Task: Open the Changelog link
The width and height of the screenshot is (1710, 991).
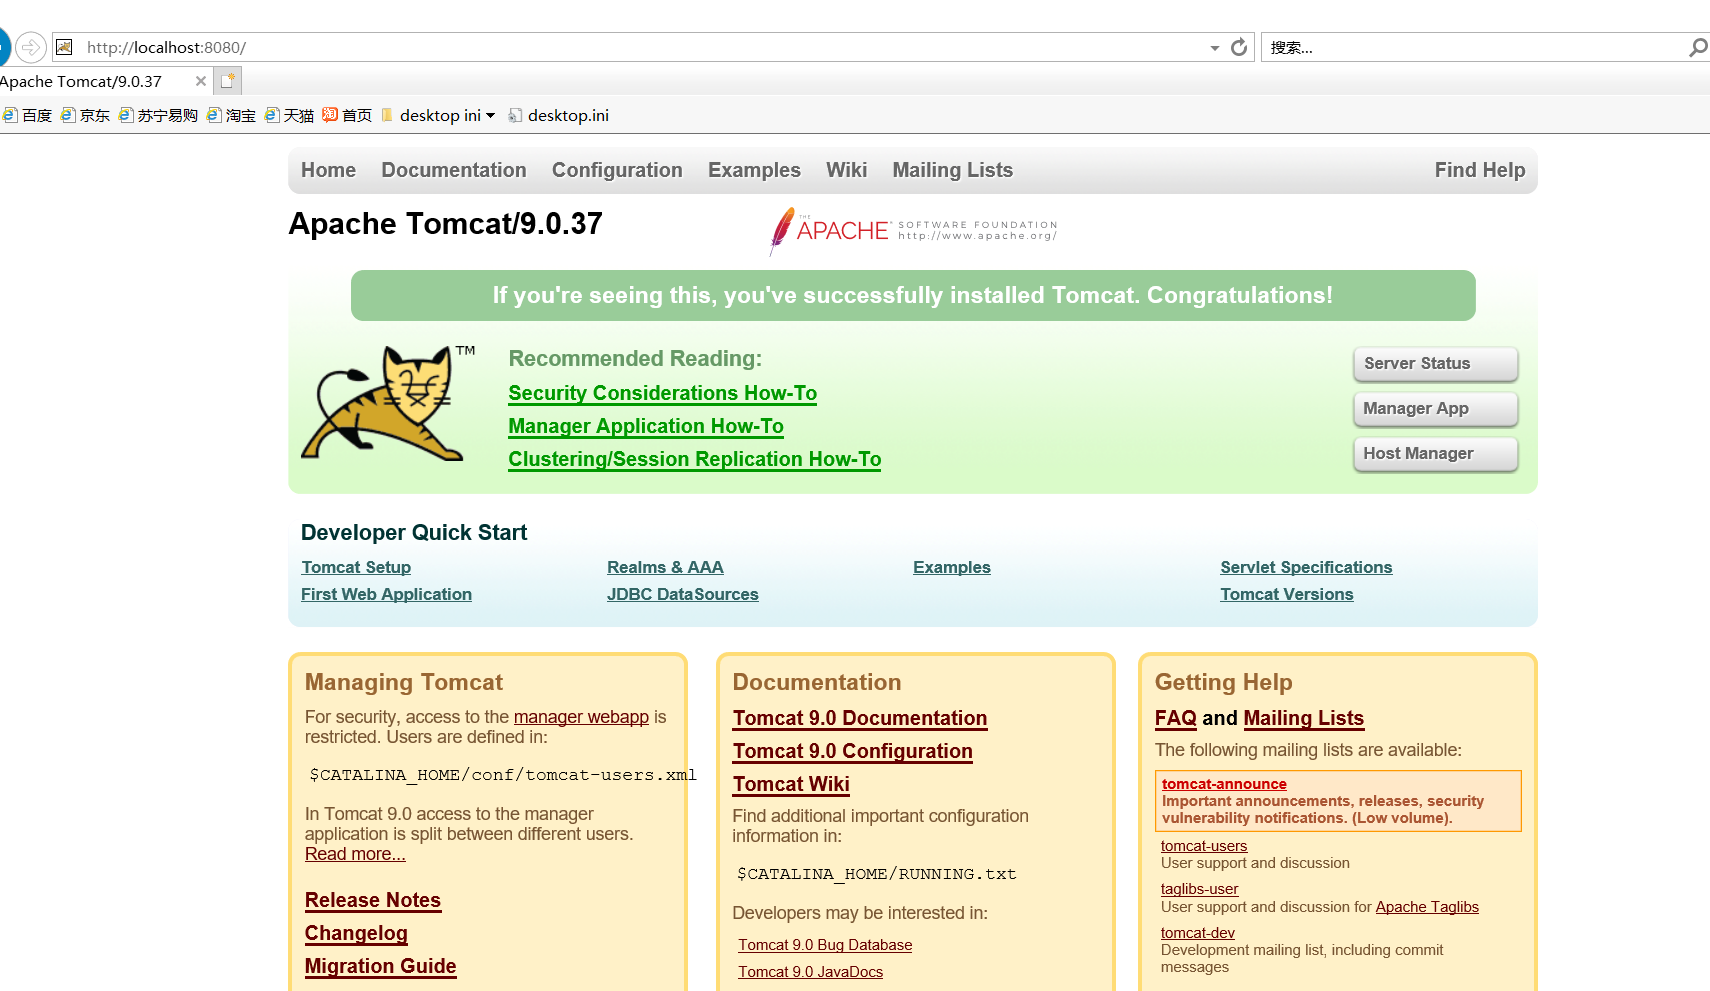Action: (356, 933)
